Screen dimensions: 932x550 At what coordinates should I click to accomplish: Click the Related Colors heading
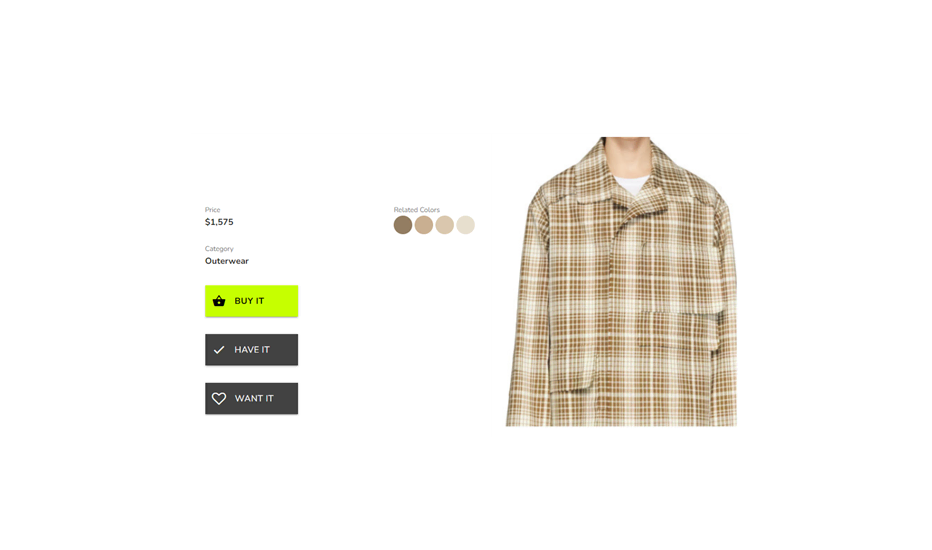417,210
